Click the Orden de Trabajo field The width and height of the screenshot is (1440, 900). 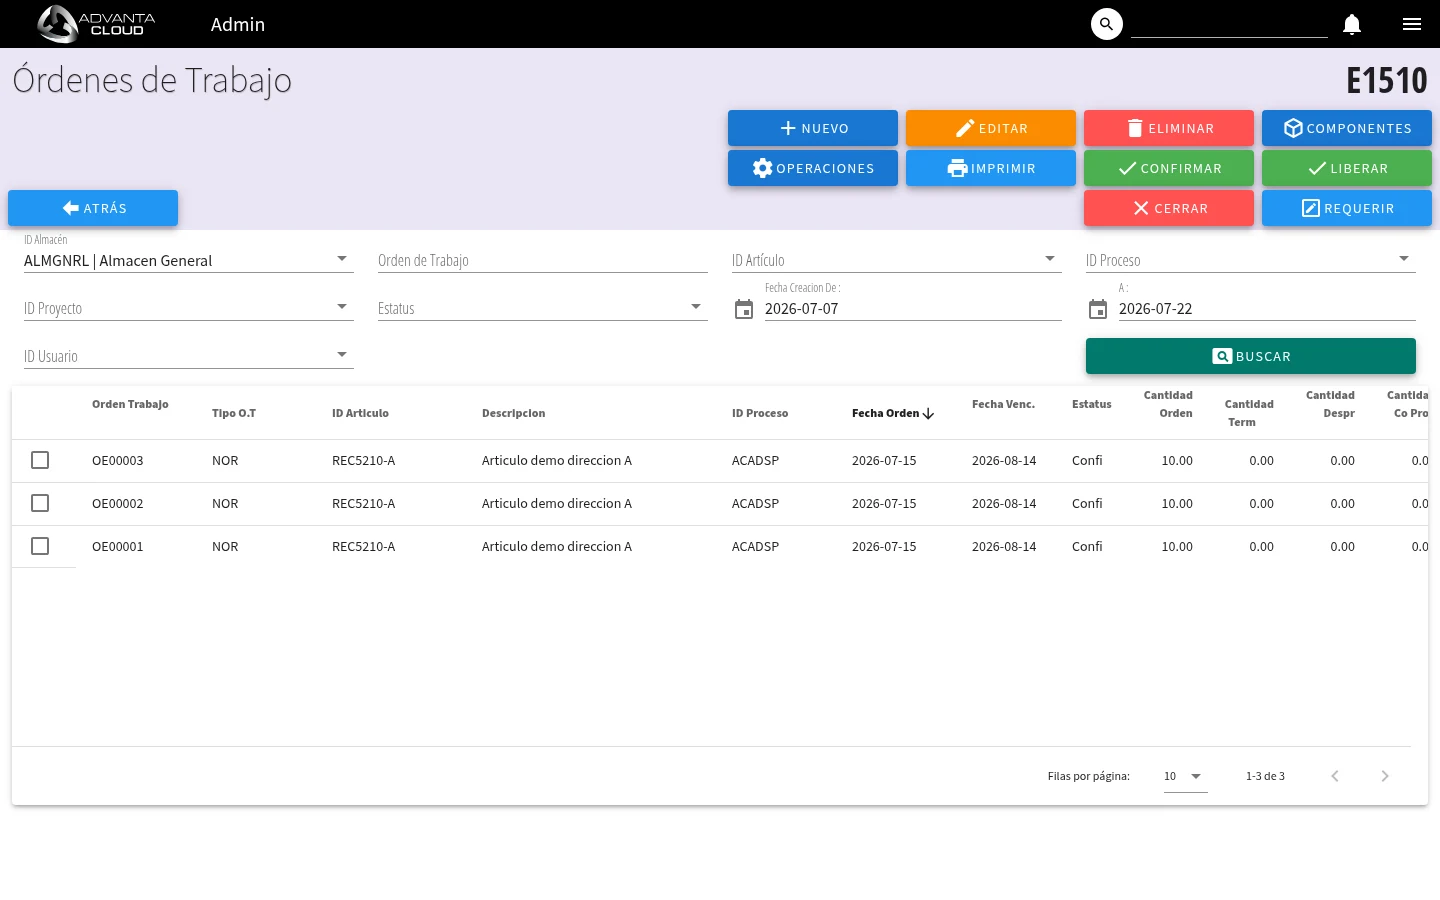pyautogui.click(x=543, y=260)
